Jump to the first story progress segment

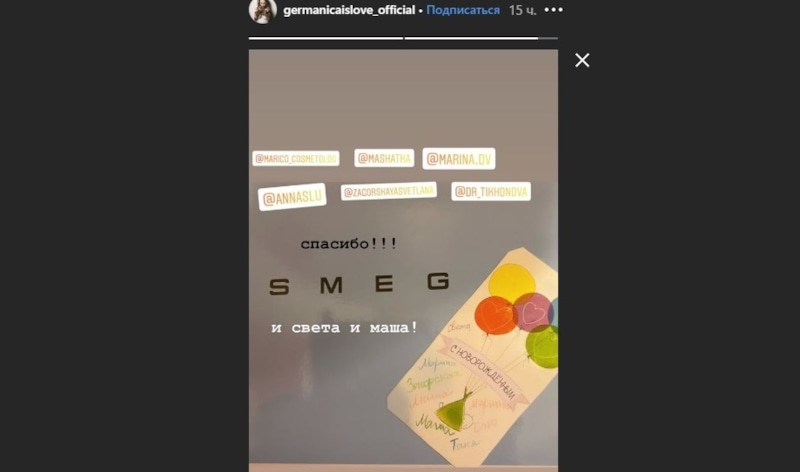(326, 38)
